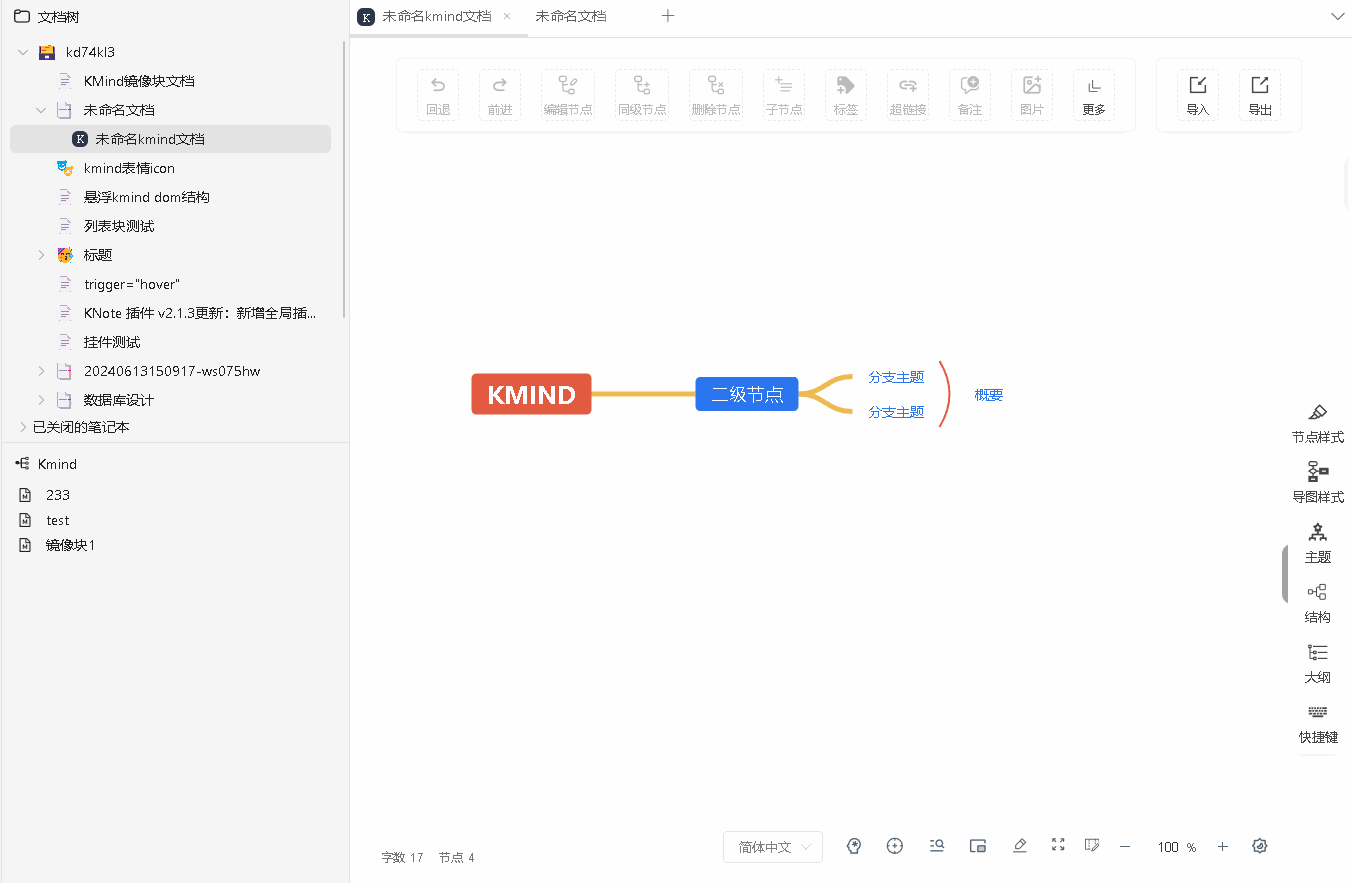
Task: Open the 节点样式 node style panel
Action: pyautogui.click(x=1317, y=424)
